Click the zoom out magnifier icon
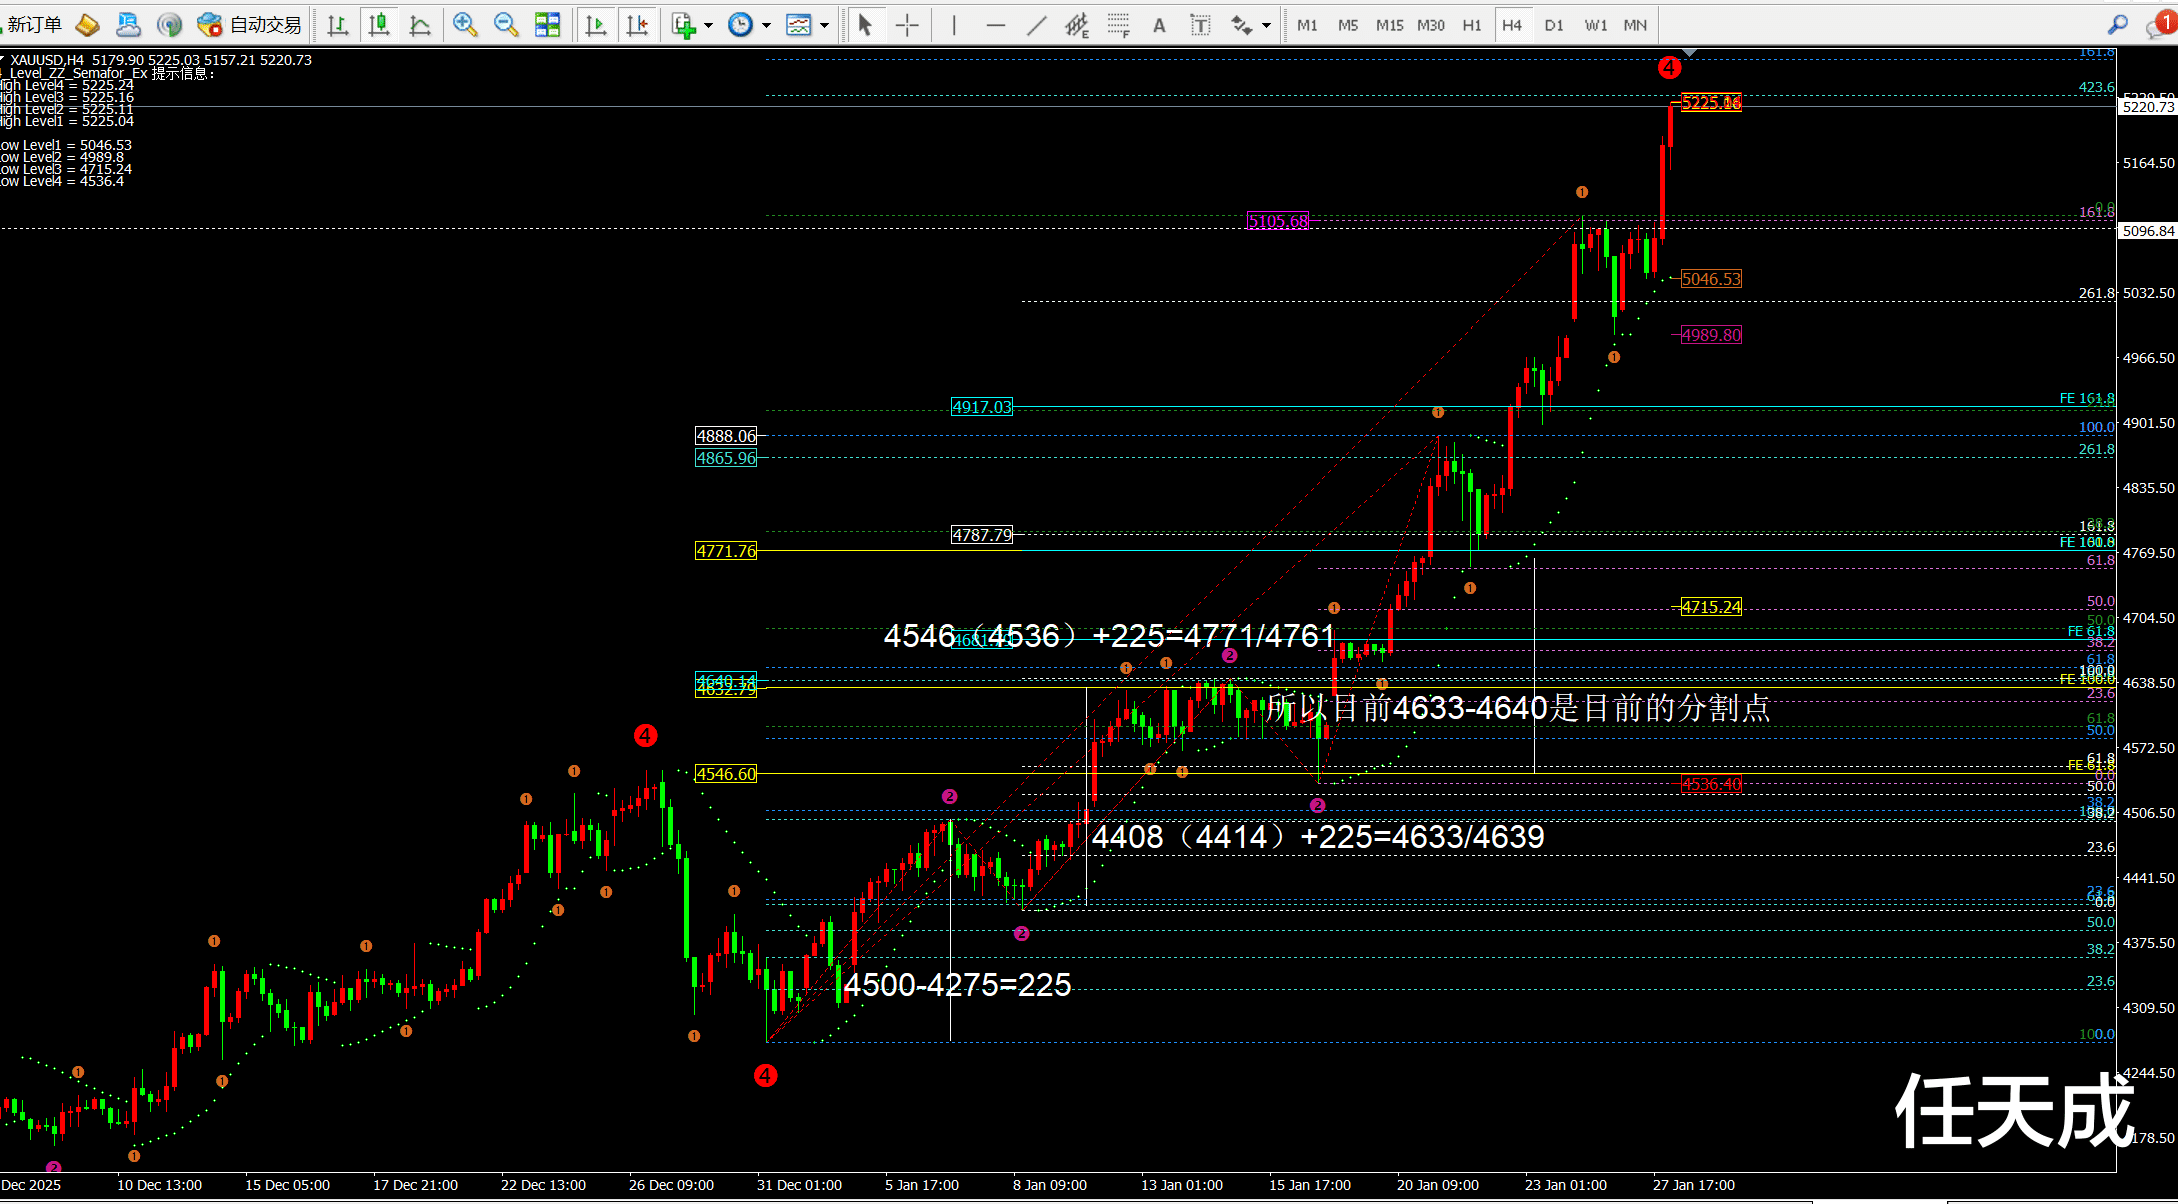The image size is (2178, 1204). (x=506, y=25)
